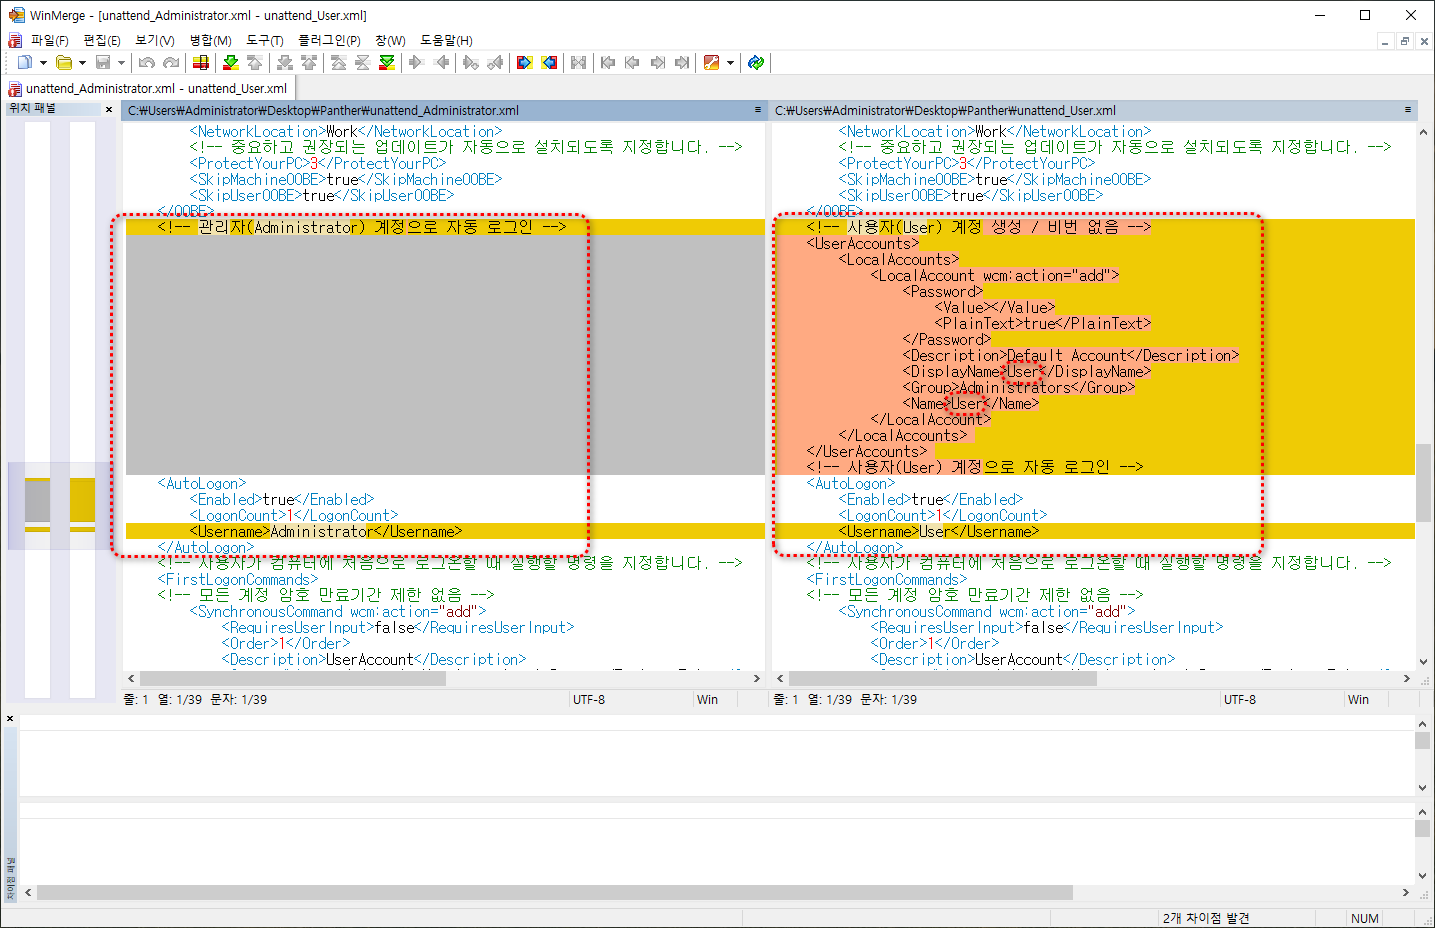Jump to Last Difference icon
Viewport: 1435px width, 928px height.
coord(387,62)
